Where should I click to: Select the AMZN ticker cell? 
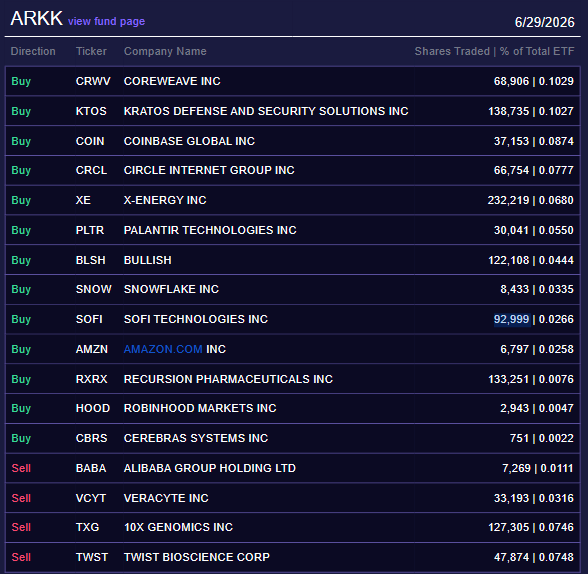(x=92, y=349)
